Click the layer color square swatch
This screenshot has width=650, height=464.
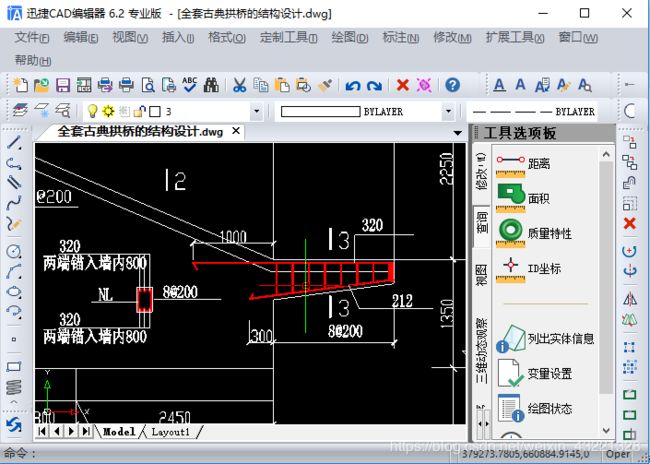(x=155, y=111)
